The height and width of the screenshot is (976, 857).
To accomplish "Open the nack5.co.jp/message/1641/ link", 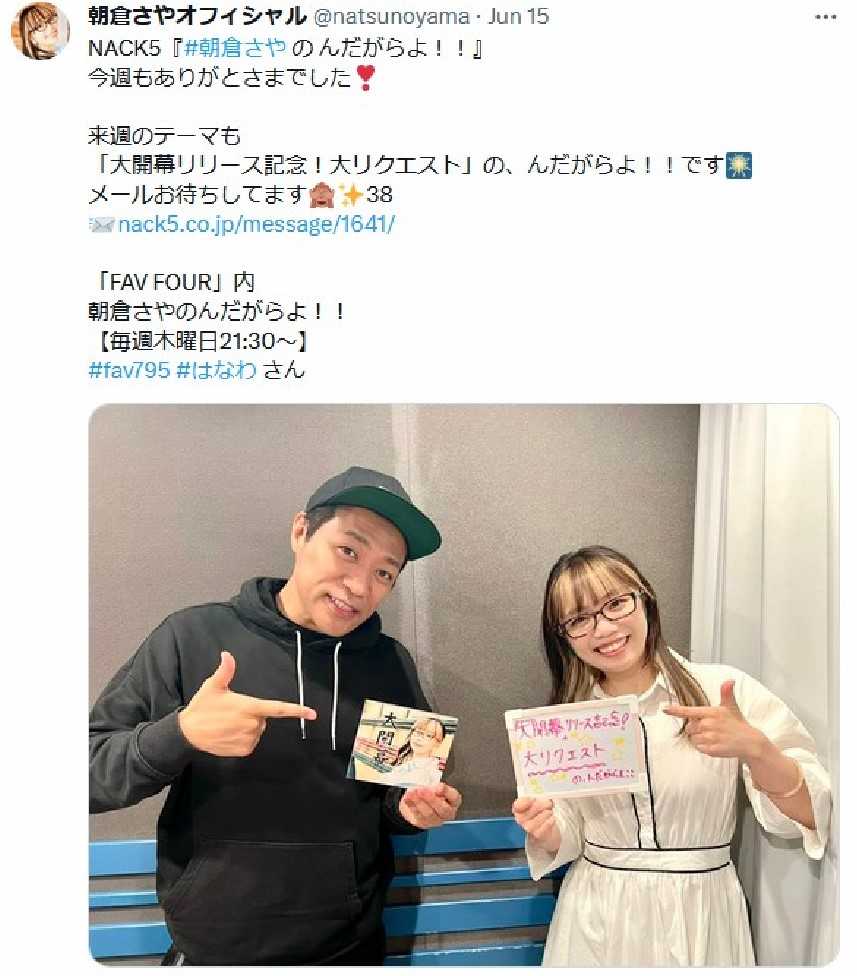I will [256, 224].
